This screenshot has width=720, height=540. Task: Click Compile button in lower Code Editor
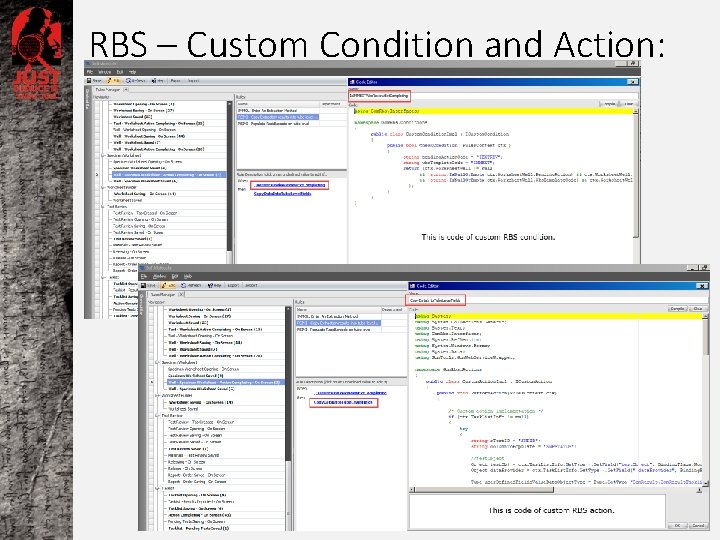click(678, 309)
